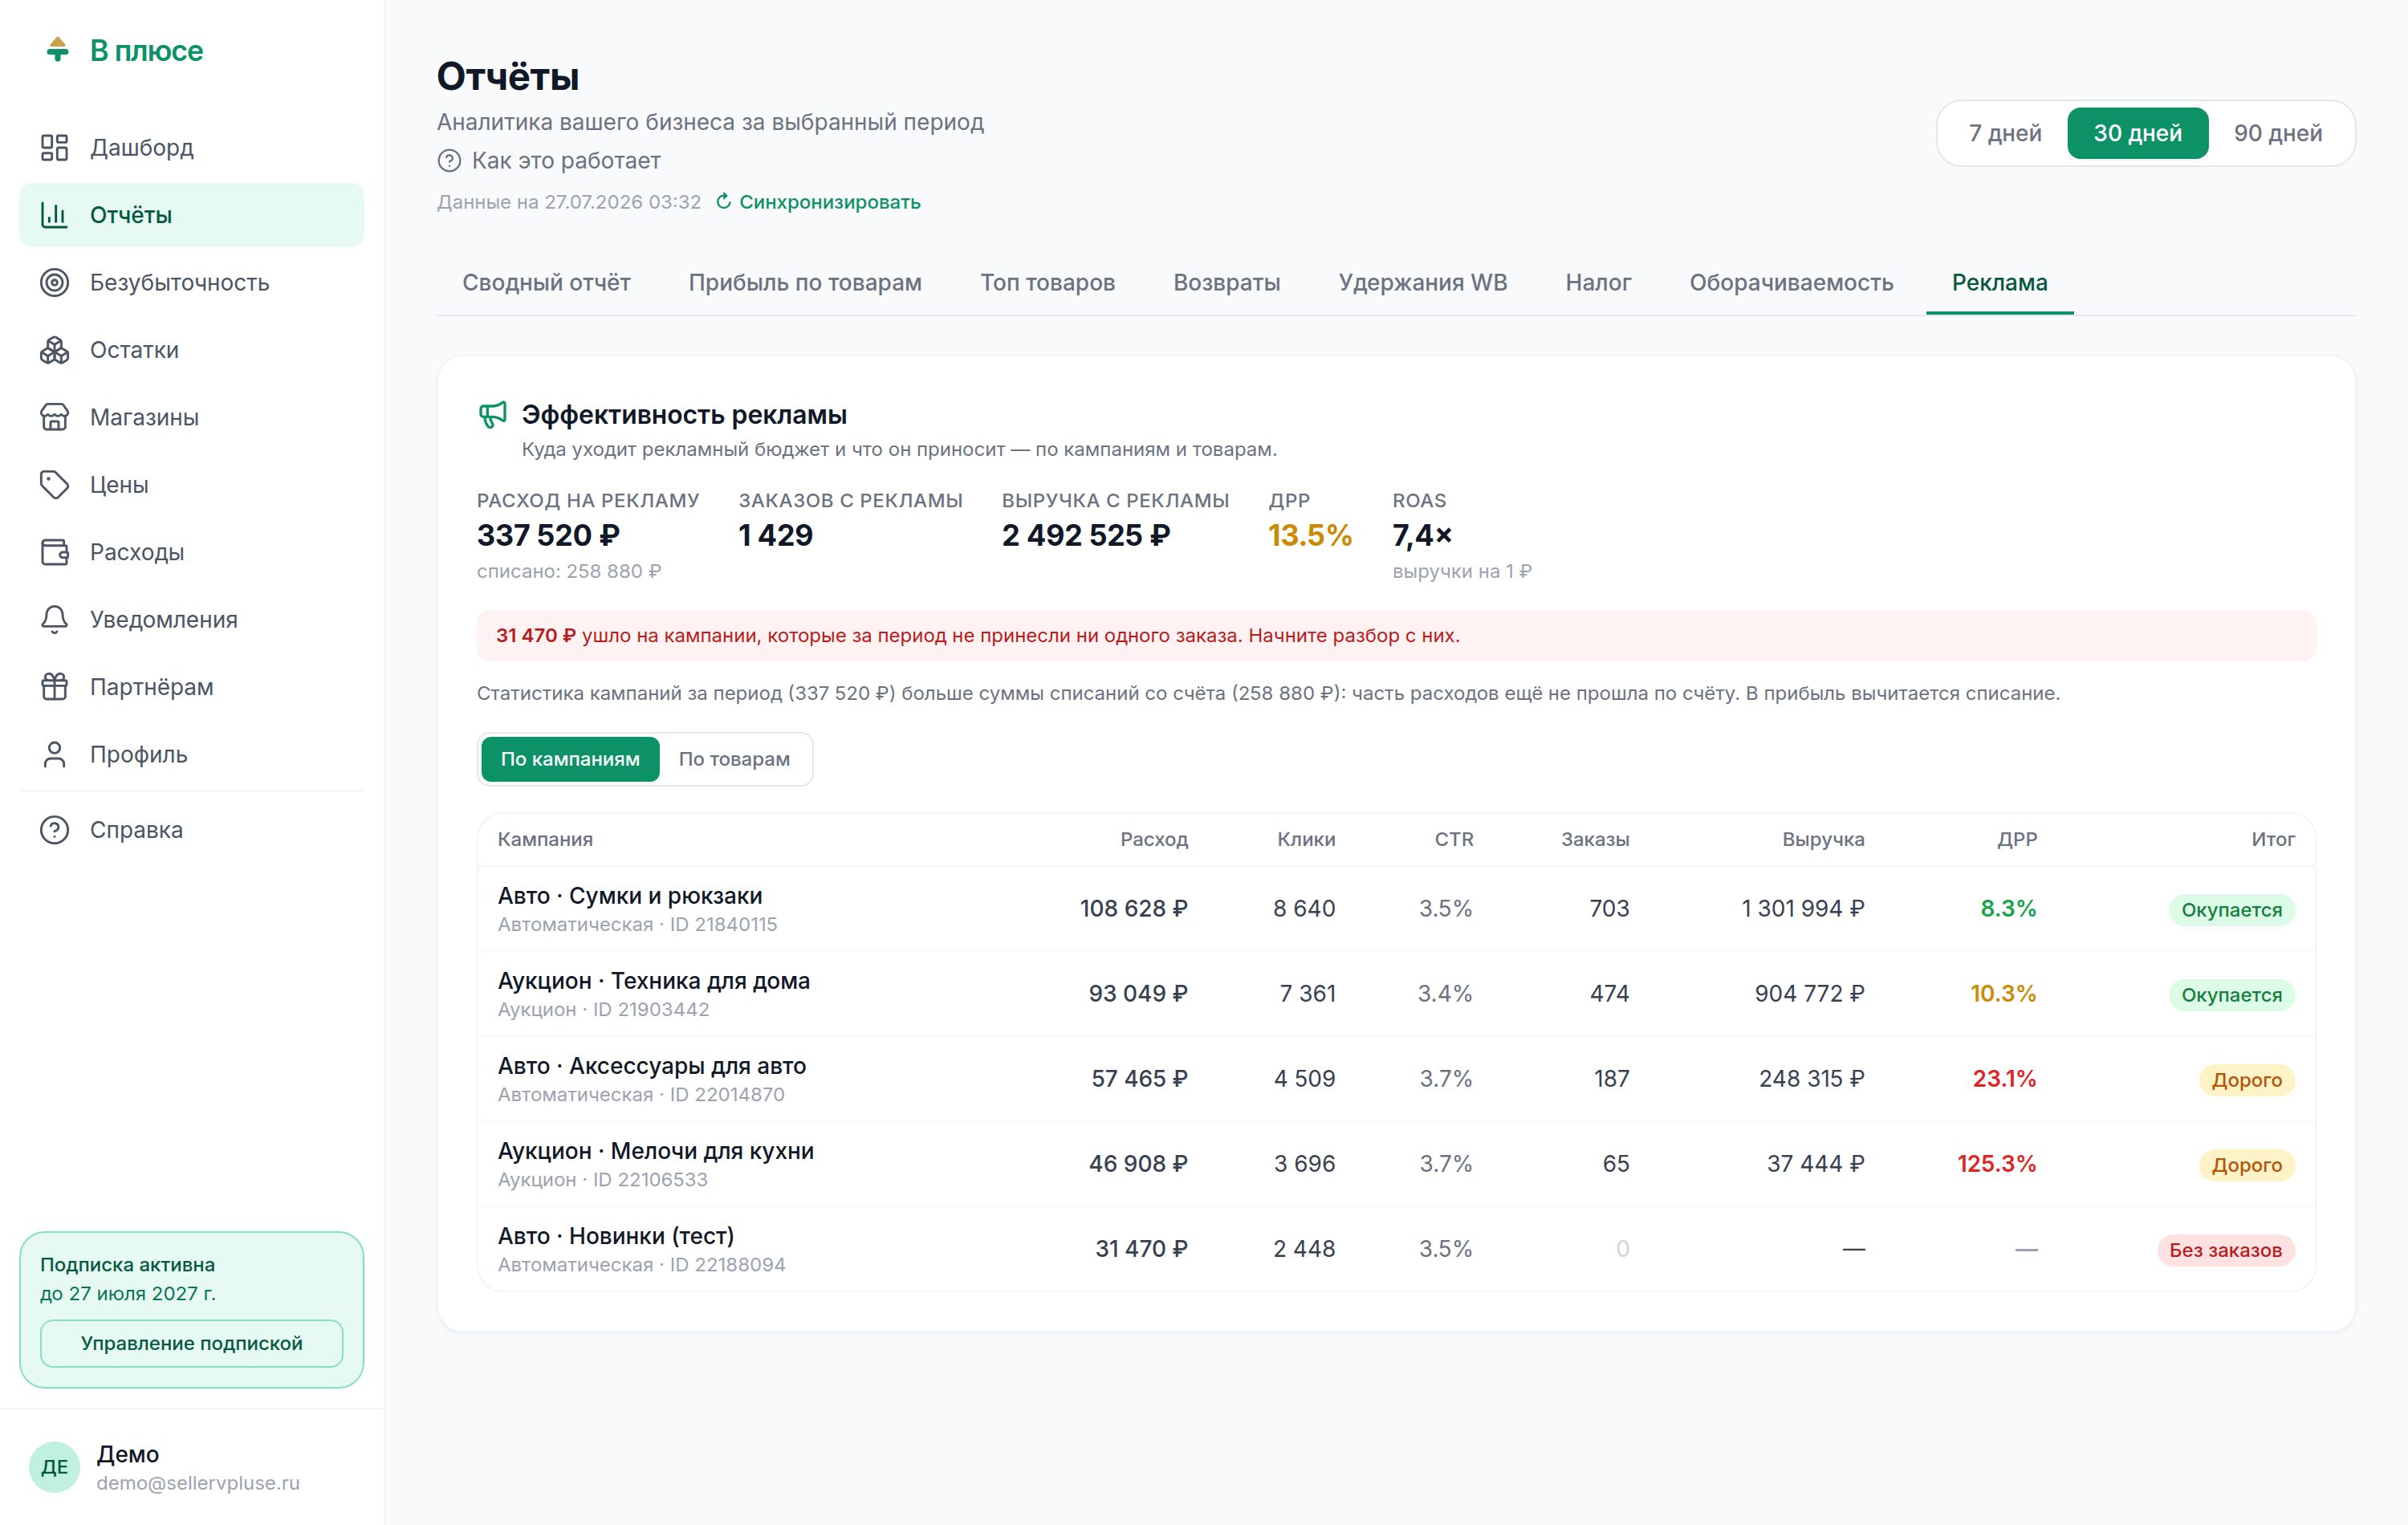Go to the Оборачиваемость tab
This screenshot has height=1525, width=2408.
click(1790, 283)
